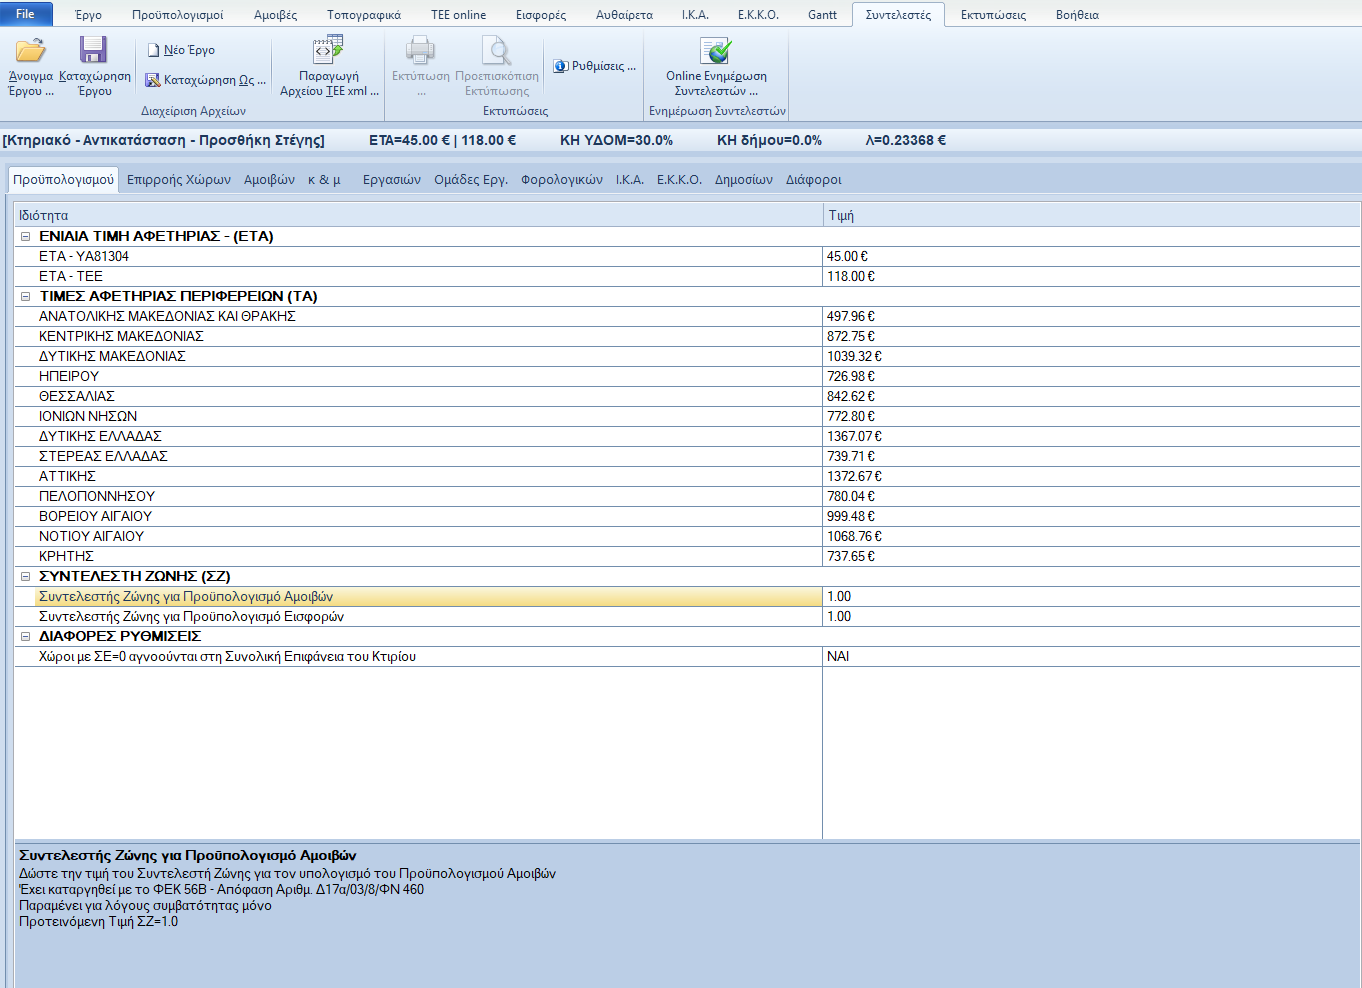Select the Φορολογικών sub-tab
Viewport: 1362px width, 988px height.
pyautogui.click(x=562, y=180)
